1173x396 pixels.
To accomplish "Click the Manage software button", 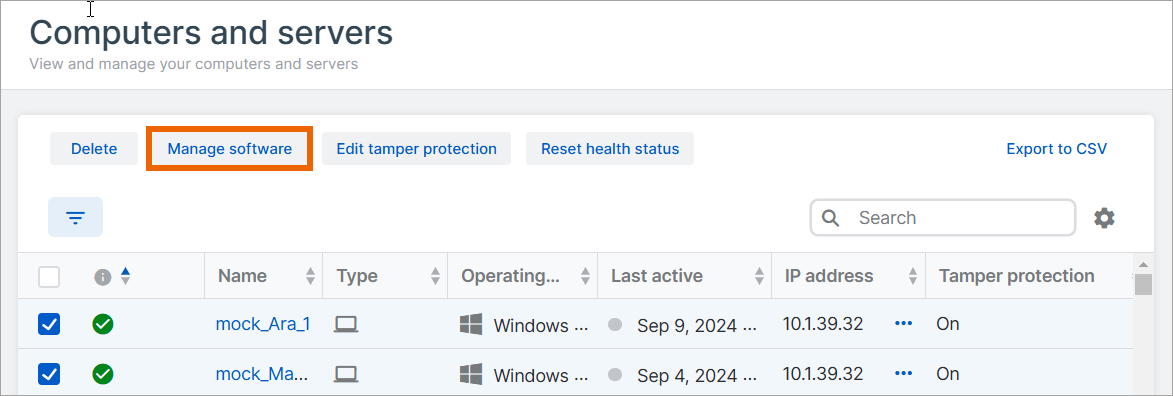I will [230, 149].
